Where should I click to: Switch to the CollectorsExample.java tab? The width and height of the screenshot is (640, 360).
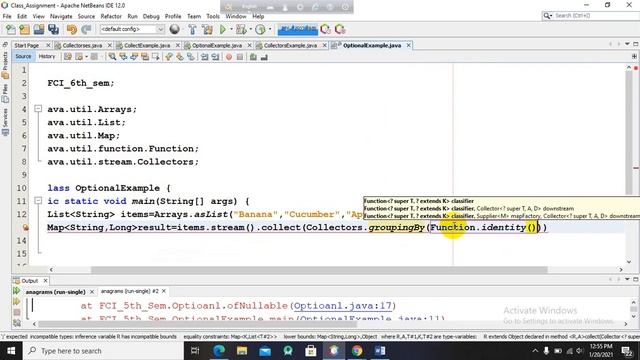pos(290,45)
